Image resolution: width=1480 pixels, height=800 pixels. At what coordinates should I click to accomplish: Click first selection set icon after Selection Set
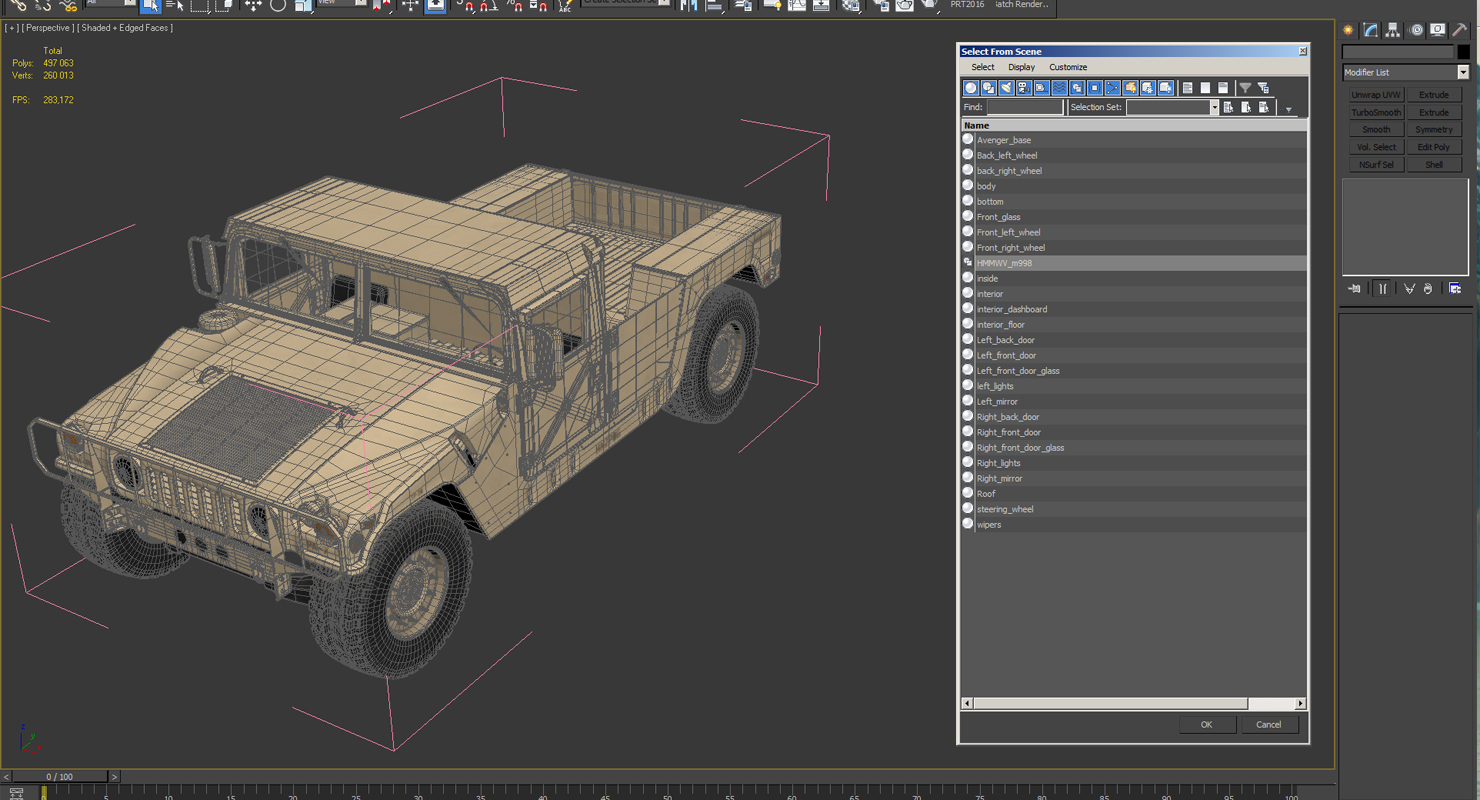pos(1228,107)
